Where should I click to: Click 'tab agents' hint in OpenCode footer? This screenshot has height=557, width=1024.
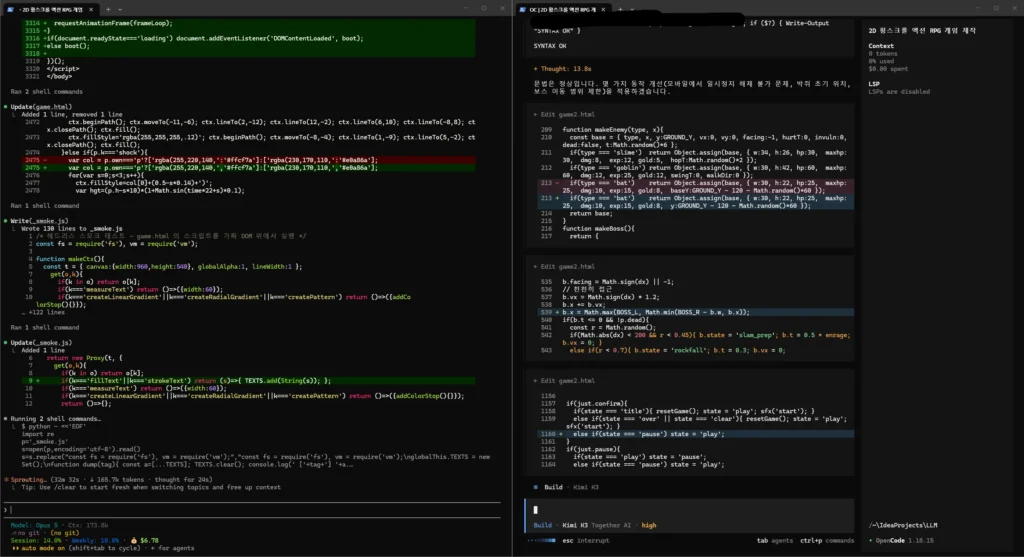[775, 541]
